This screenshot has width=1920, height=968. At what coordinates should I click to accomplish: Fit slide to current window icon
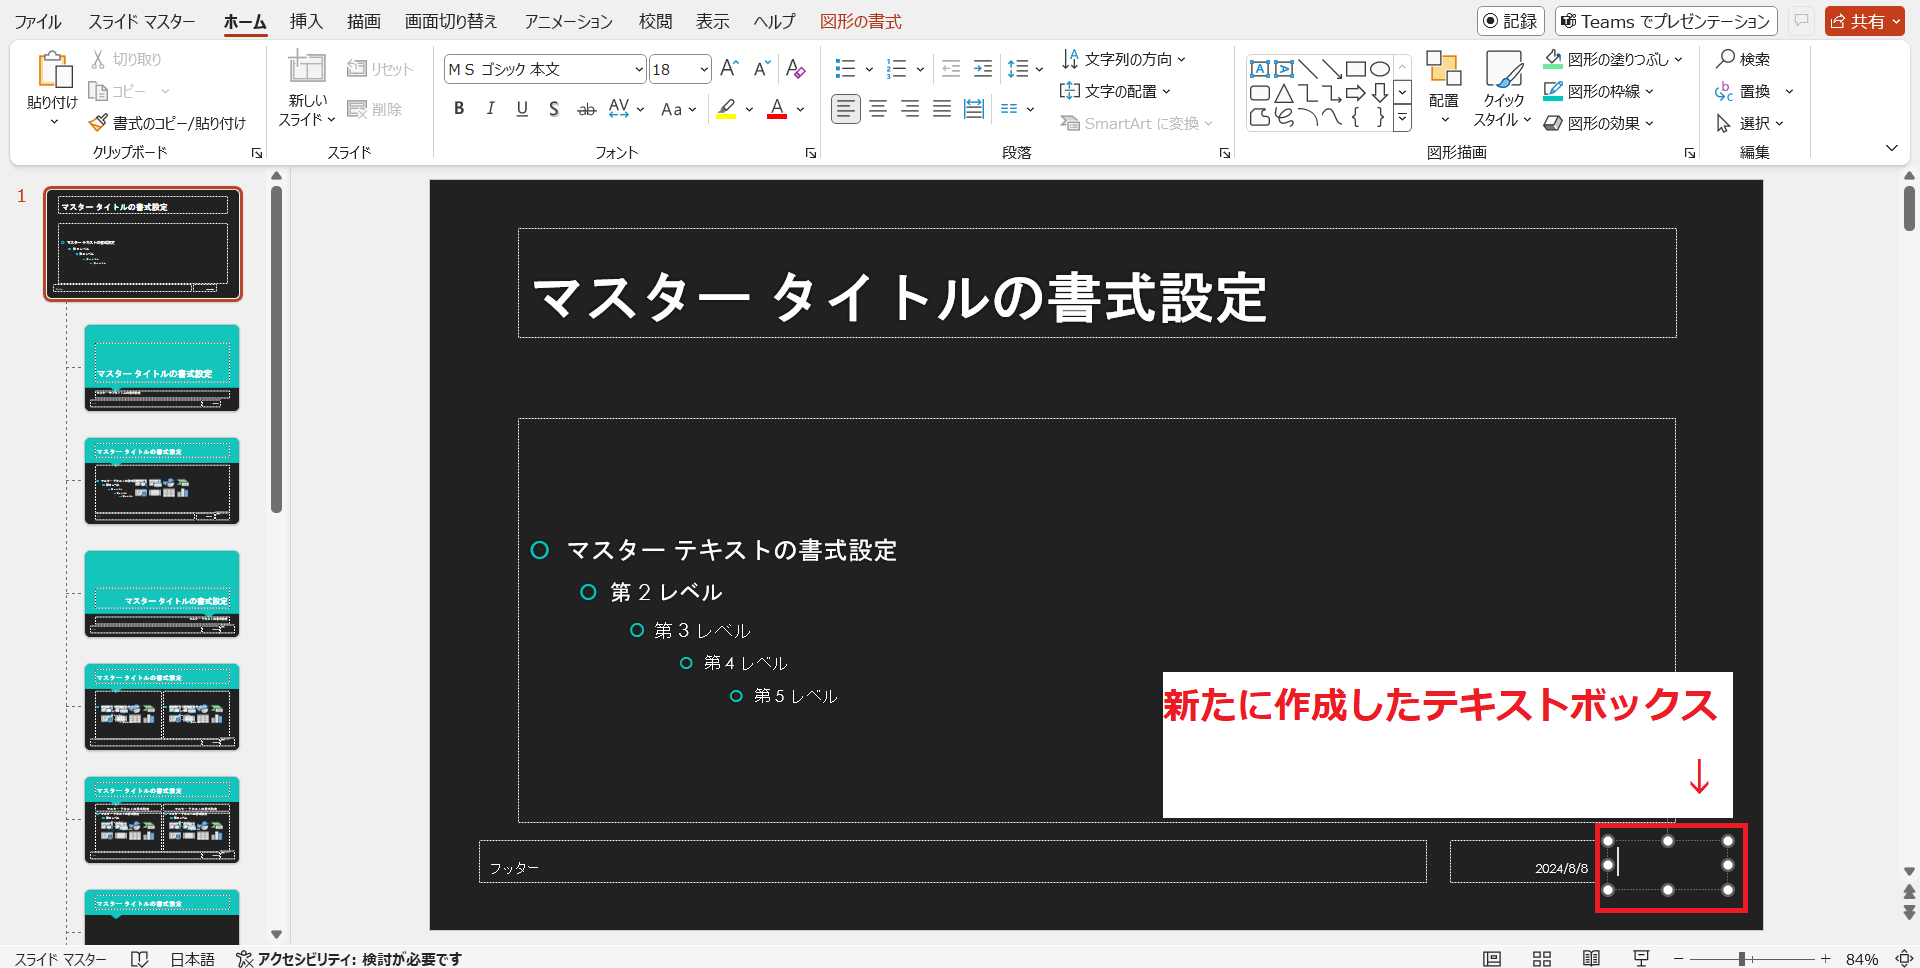1904,958
